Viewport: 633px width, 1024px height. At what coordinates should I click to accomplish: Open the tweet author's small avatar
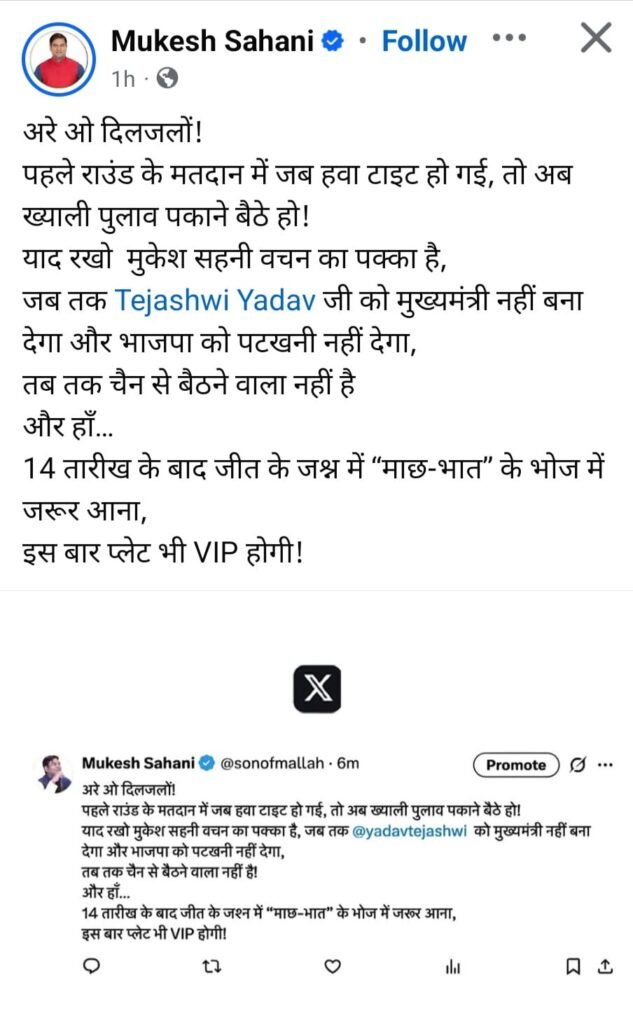click(x=56, y=774)
